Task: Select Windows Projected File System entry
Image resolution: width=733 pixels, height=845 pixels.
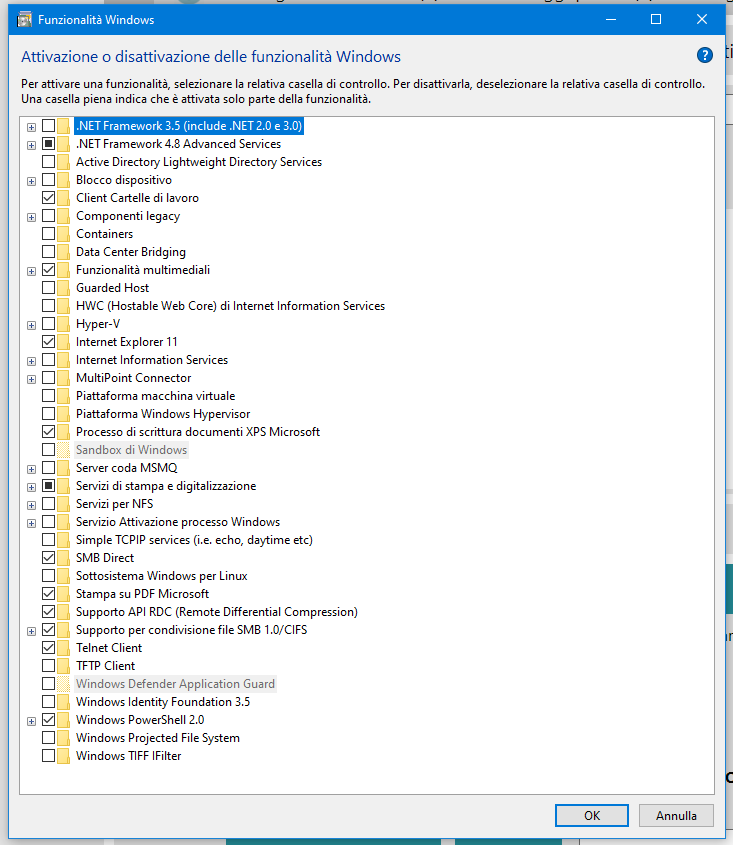Action: (157, 738)
